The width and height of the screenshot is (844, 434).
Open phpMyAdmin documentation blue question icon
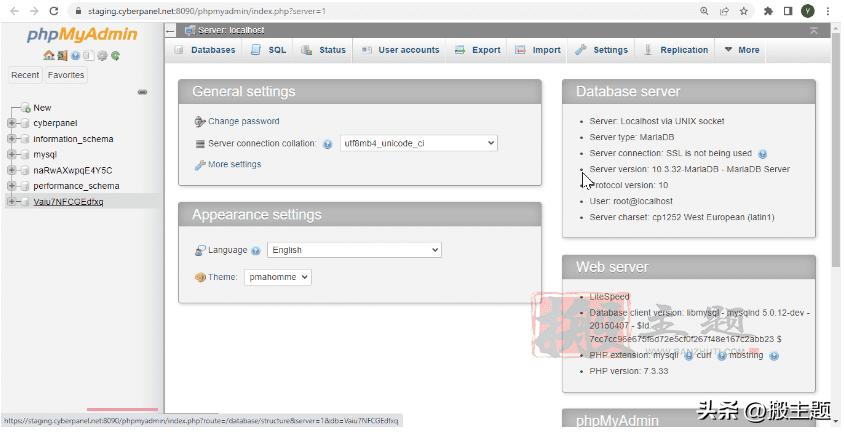tap(75, 55)
